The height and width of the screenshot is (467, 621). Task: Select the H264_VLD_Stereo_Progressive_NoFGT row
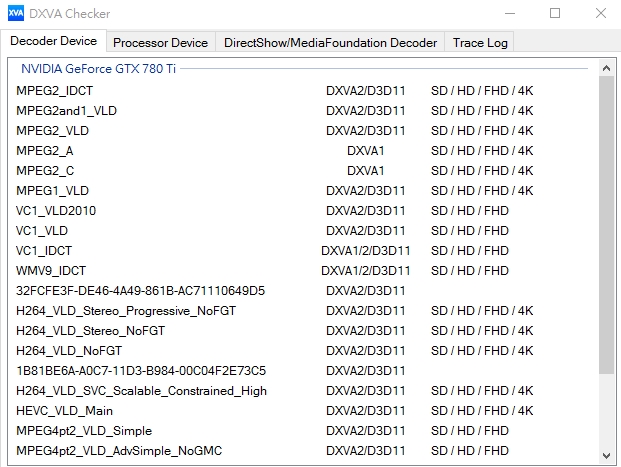130,311
